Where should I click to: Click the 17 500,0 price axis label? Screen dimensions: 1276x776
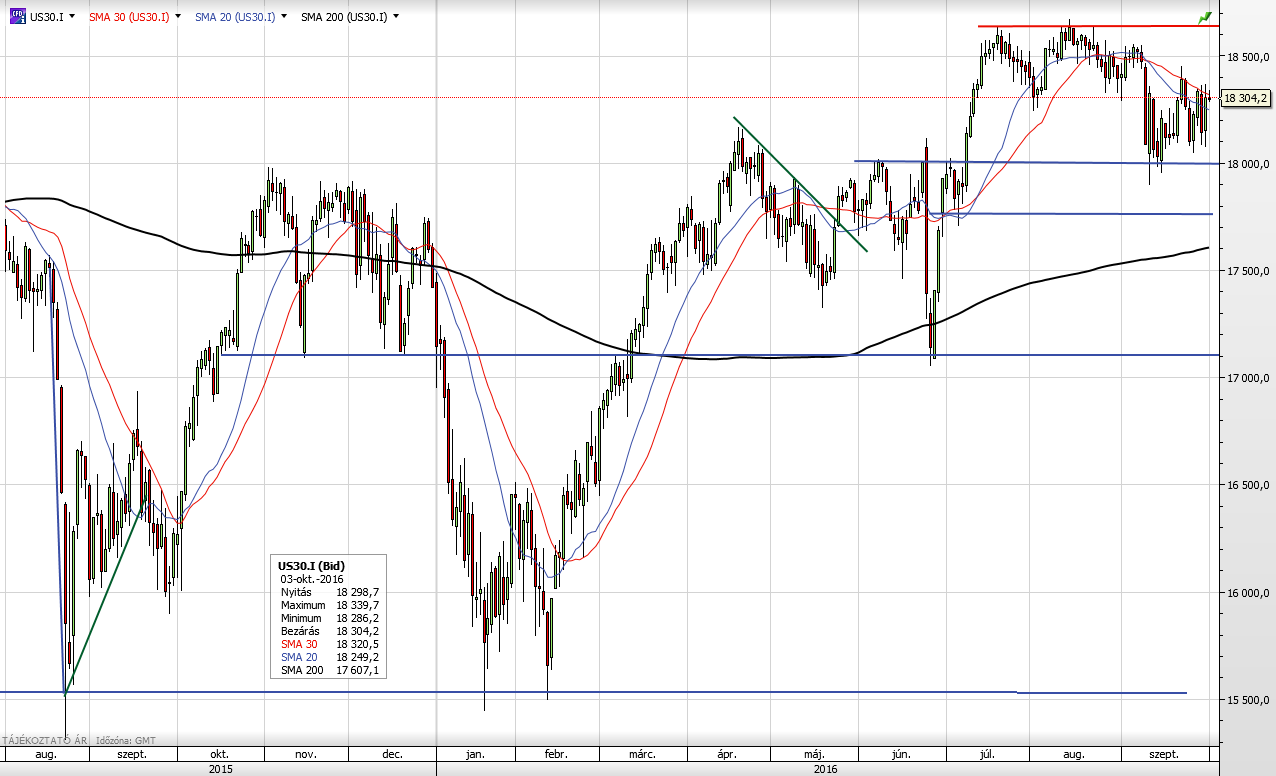point(1248,271)
